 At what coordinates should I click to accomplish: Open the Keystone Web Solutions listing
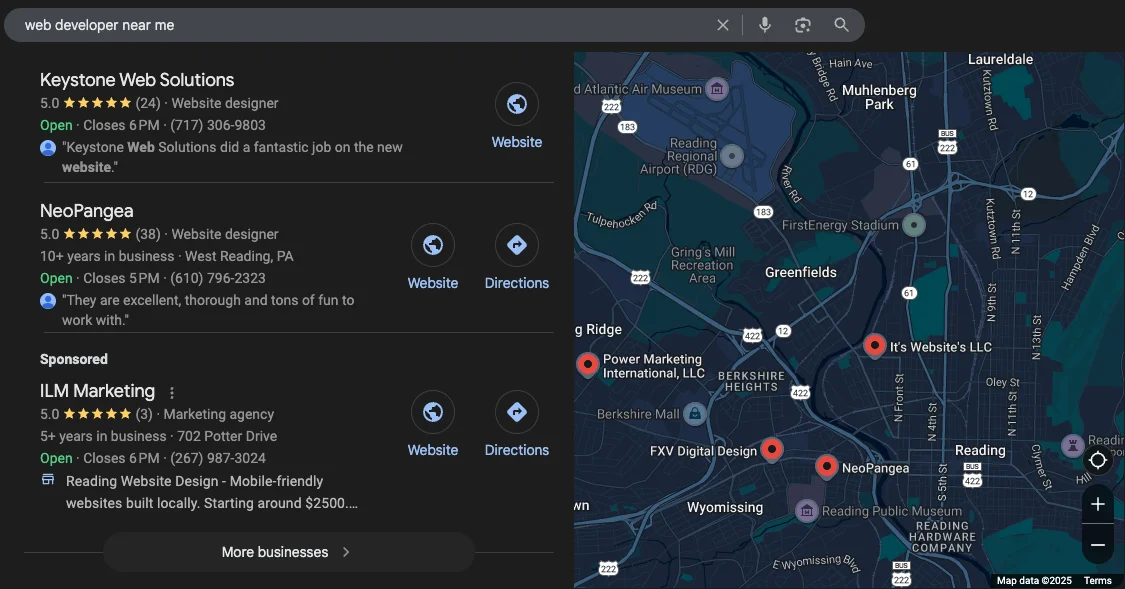click(136, 79)
